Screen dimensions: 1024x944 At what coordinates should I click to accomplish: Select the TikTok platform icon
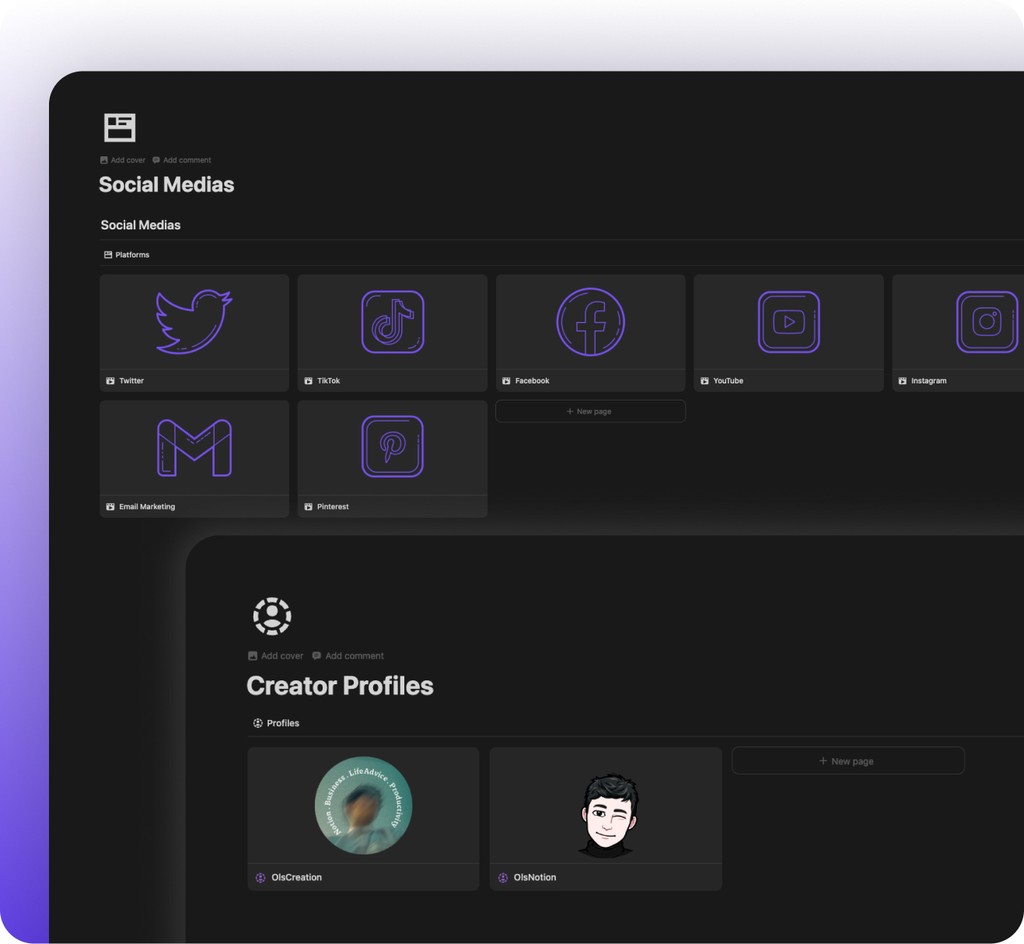(391, 320)
